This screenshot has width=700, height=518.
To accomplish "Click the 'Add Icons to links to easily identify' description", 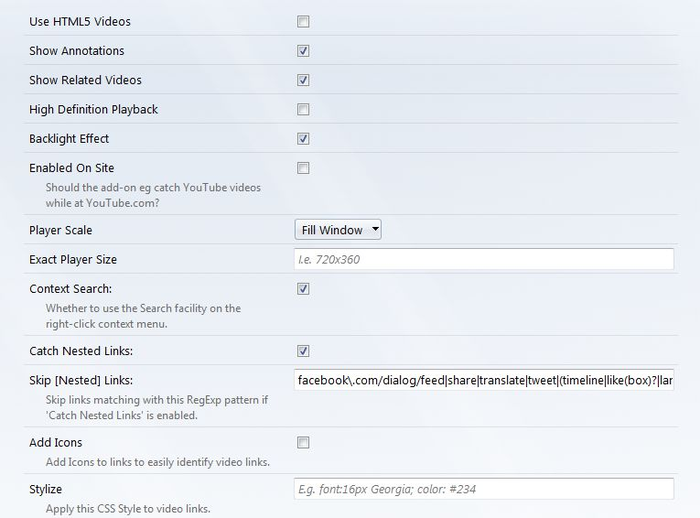I will click(x=158, y=462).
